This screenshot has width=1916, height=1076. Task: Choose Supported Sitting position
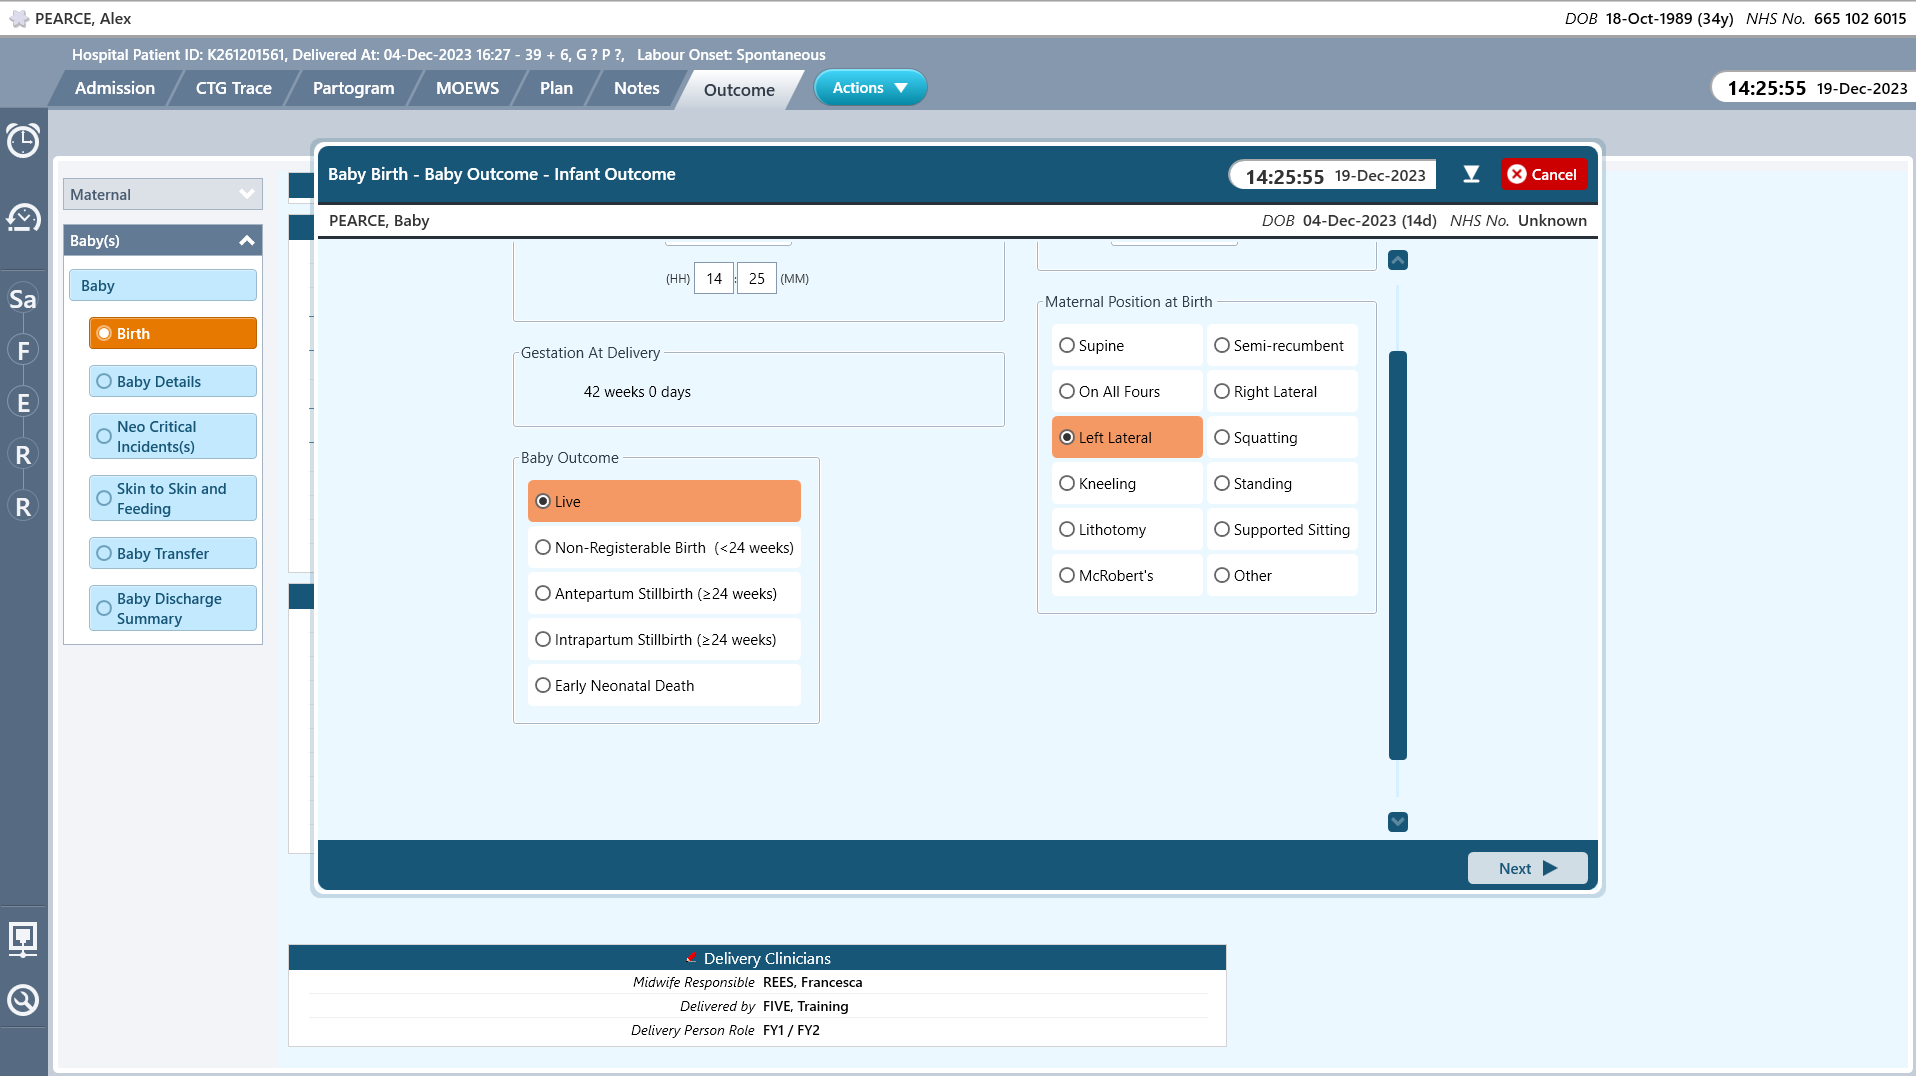tap(1282, 529)
